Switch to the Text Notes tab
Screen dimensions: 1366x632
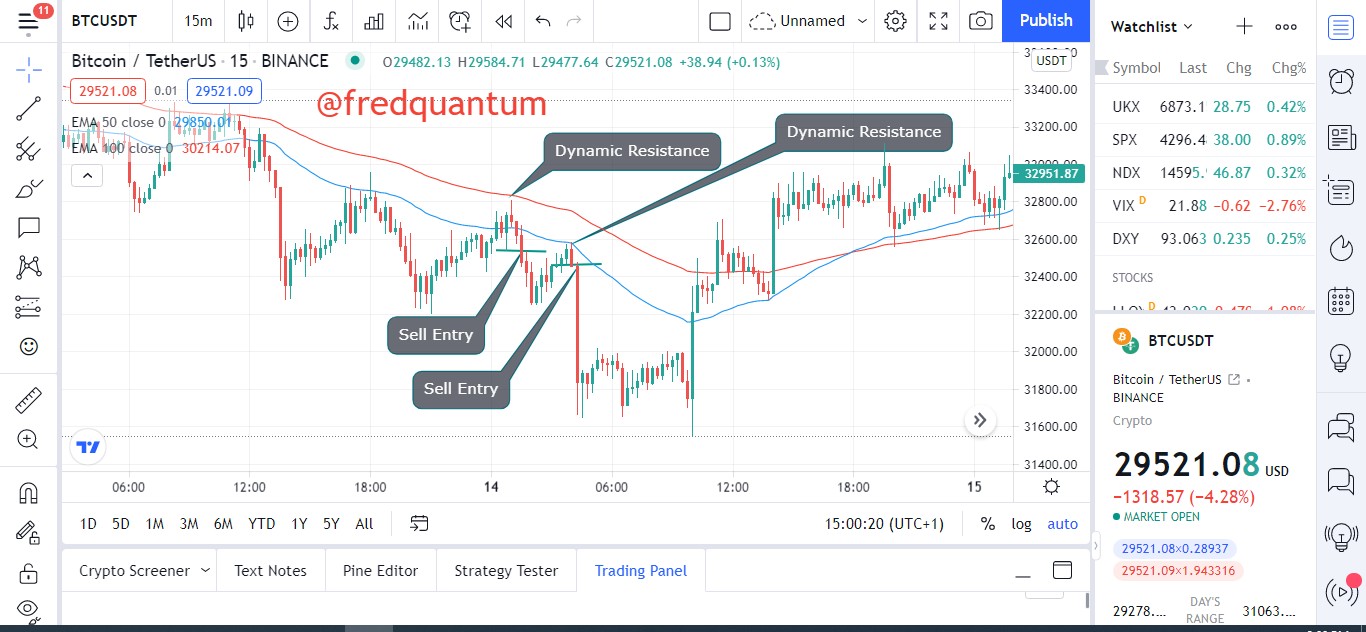click(x=270, y=571)
